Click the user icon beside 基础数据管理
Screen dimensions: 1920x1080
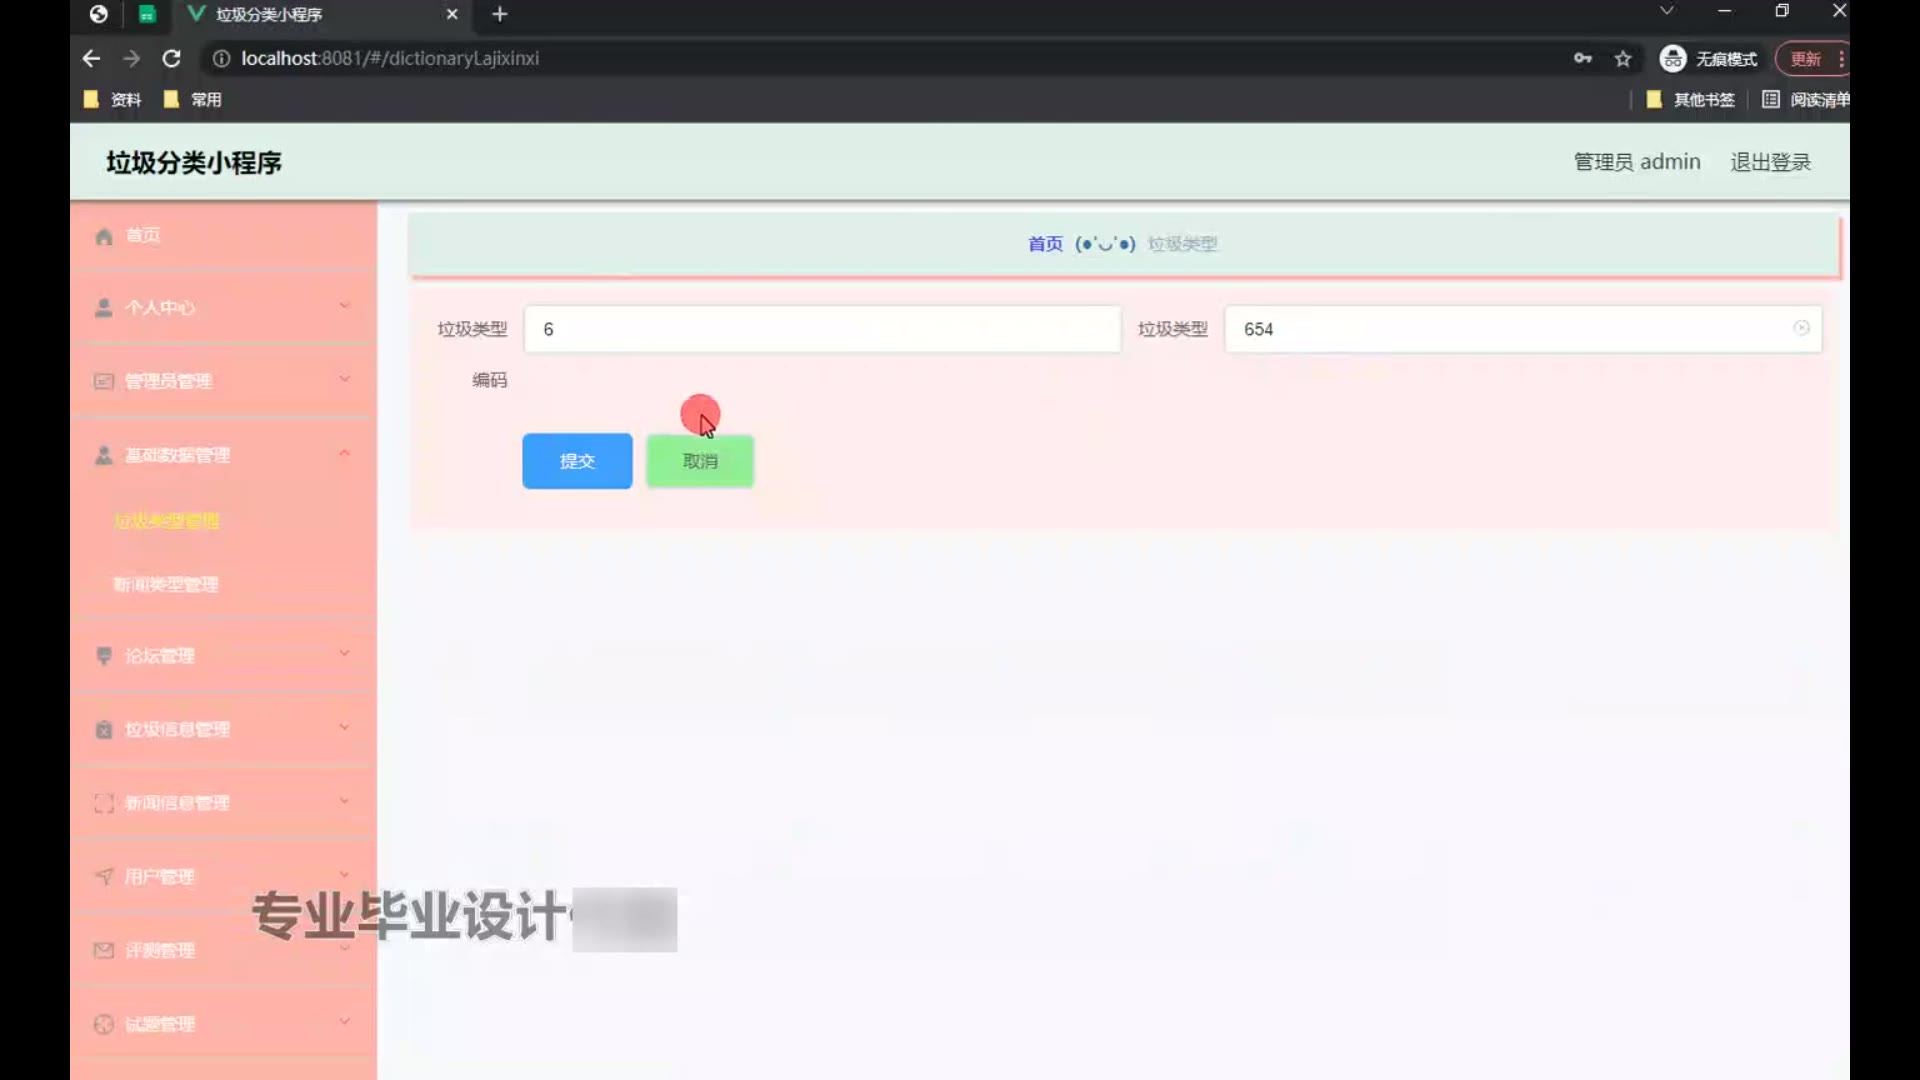(104, 455)
